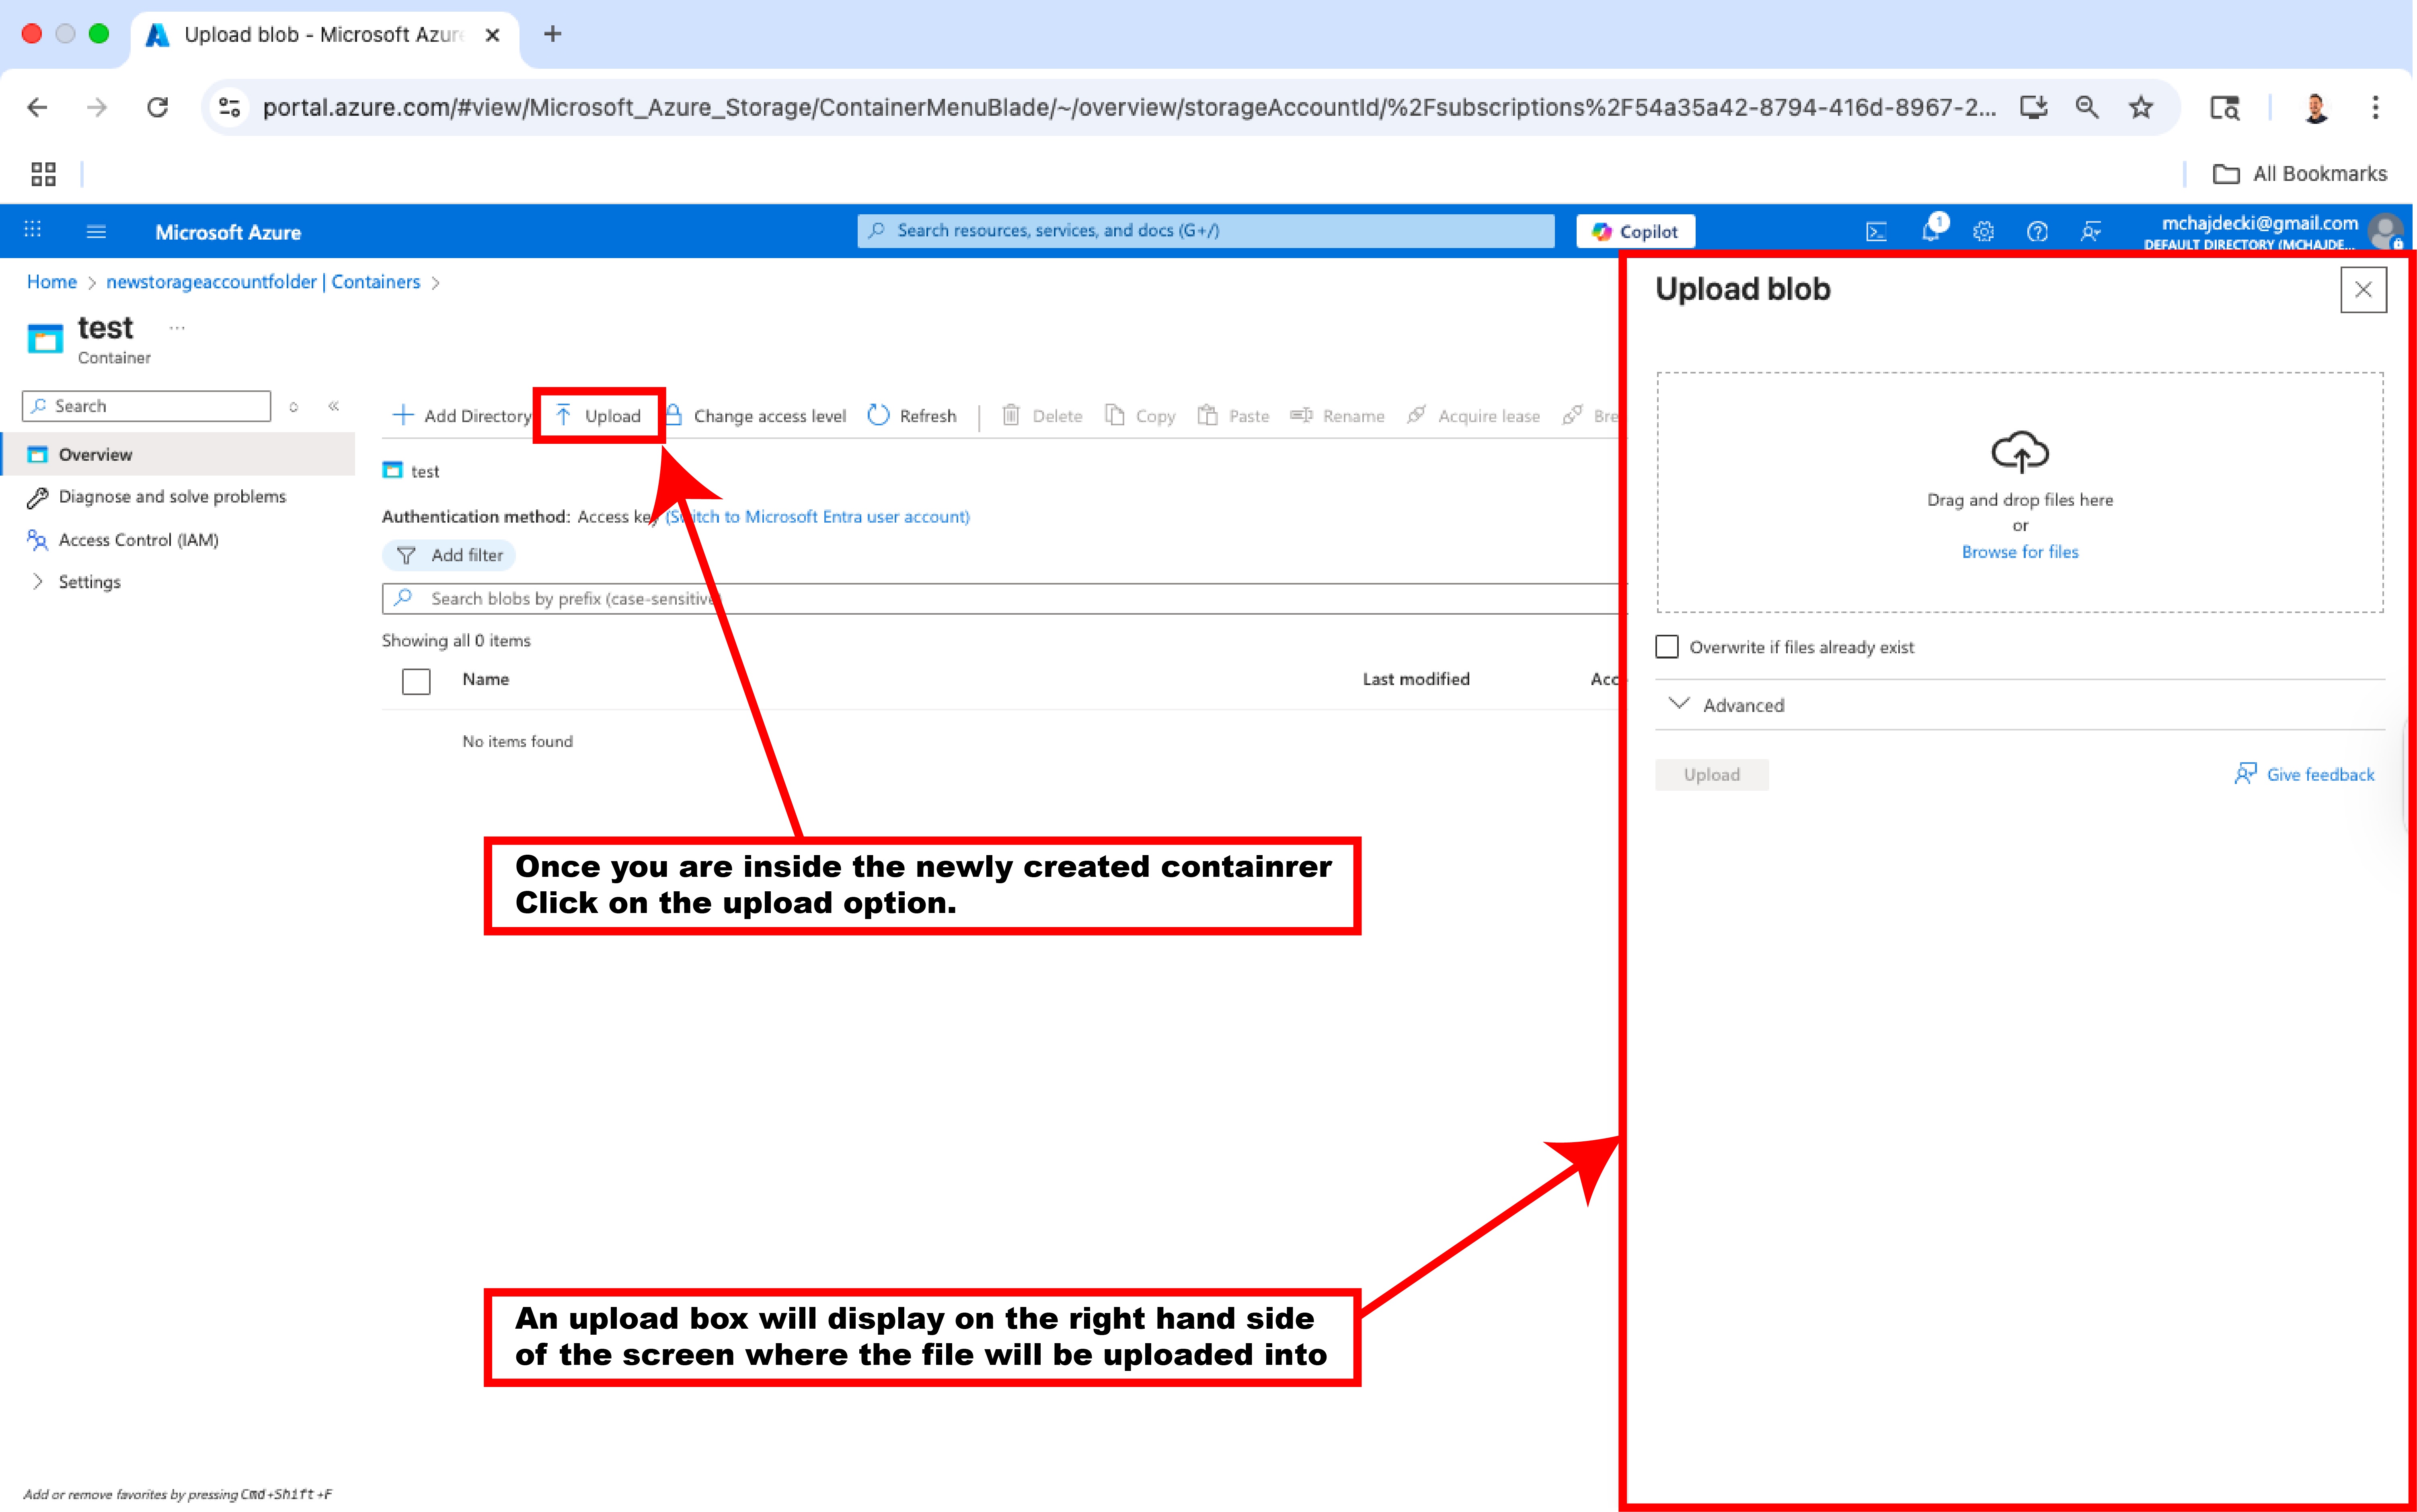Click the header feedback icon
This screenshot has width=2417, height=1512.
pyautogui.click(x=2091, y=232)
